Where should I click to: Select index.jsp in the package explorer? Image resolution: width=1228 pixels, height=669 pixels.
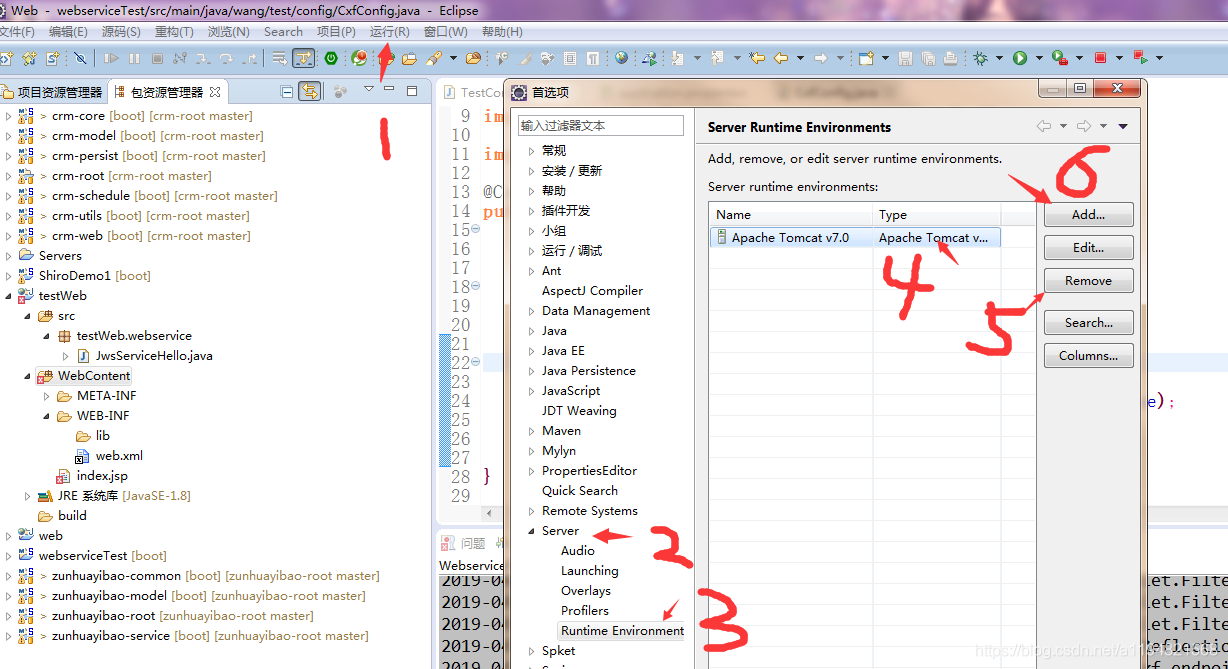point(102,476)
